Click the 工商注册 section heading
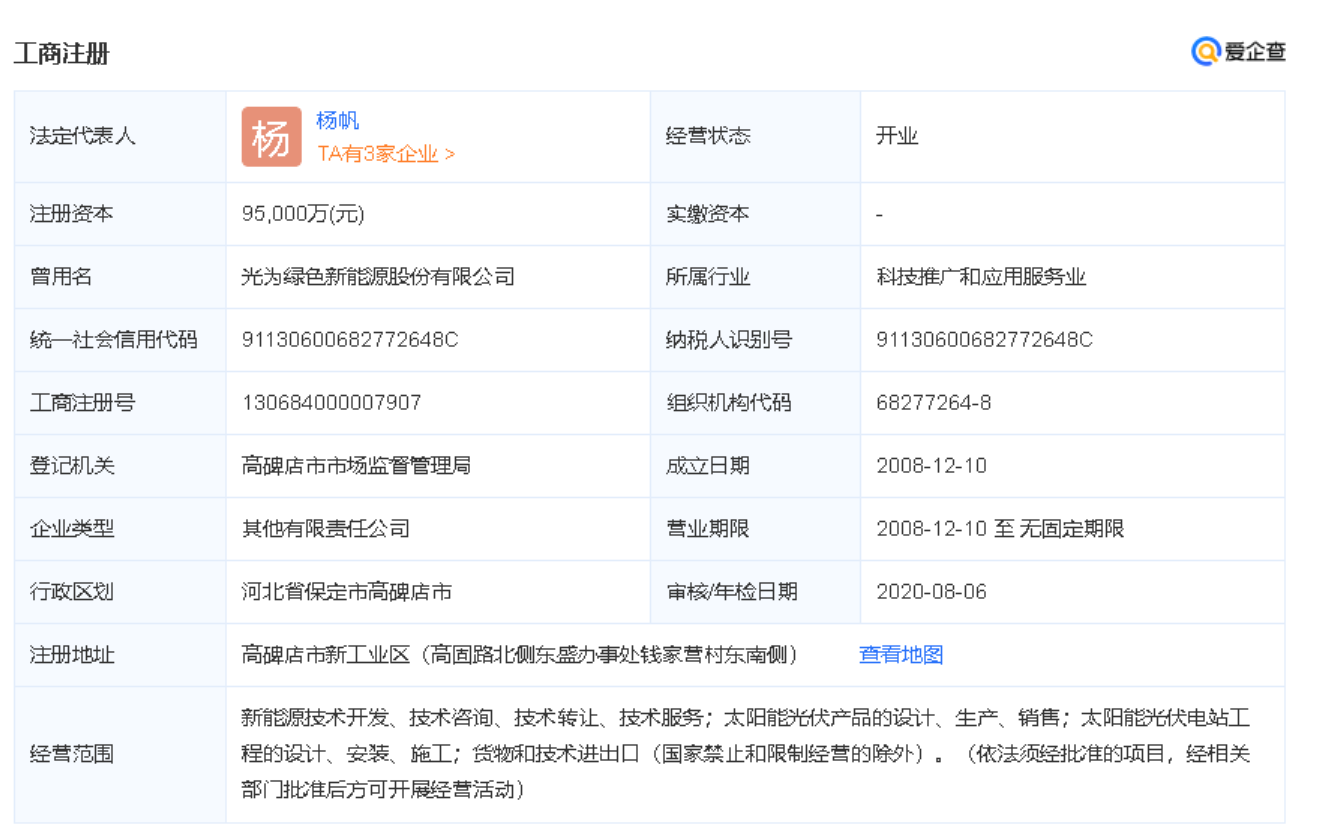Viewport: 1319px width, 840px height. 61,54
